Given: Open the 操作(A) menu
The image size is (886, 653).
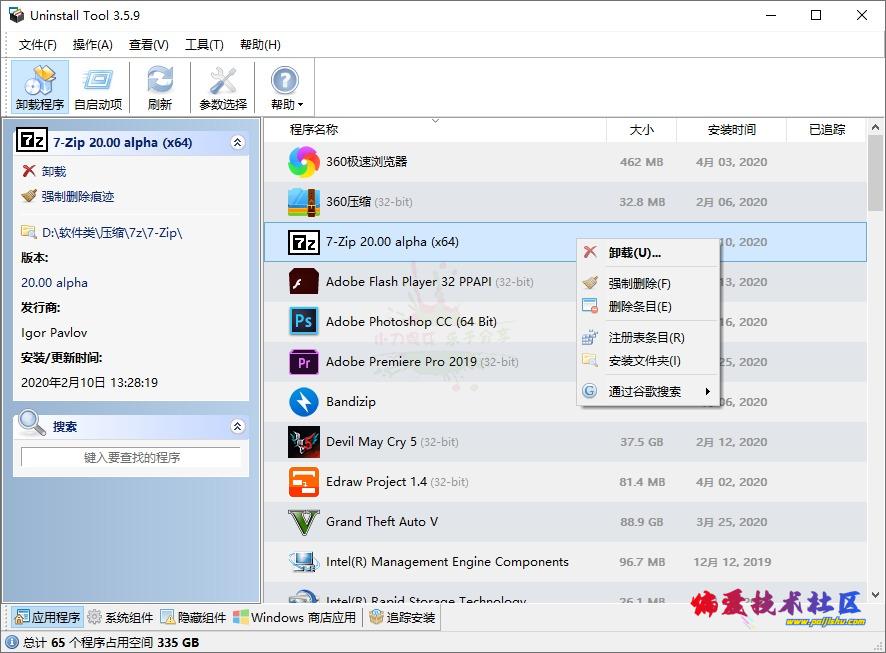Looking at the screenshot, I should pos(93,45).
